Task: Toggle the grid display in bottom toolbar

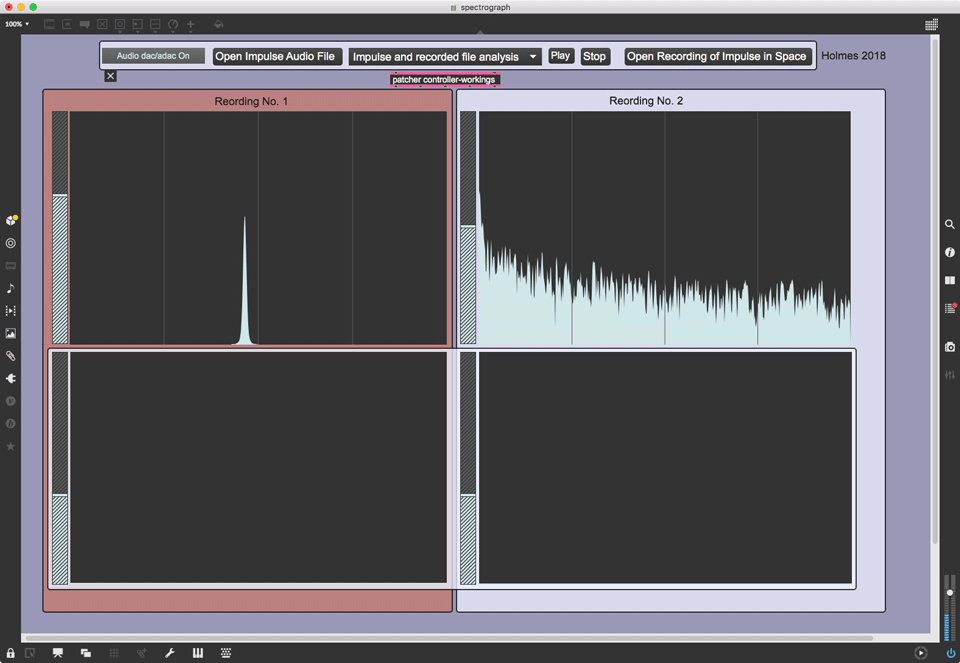Action: point(114,653)
